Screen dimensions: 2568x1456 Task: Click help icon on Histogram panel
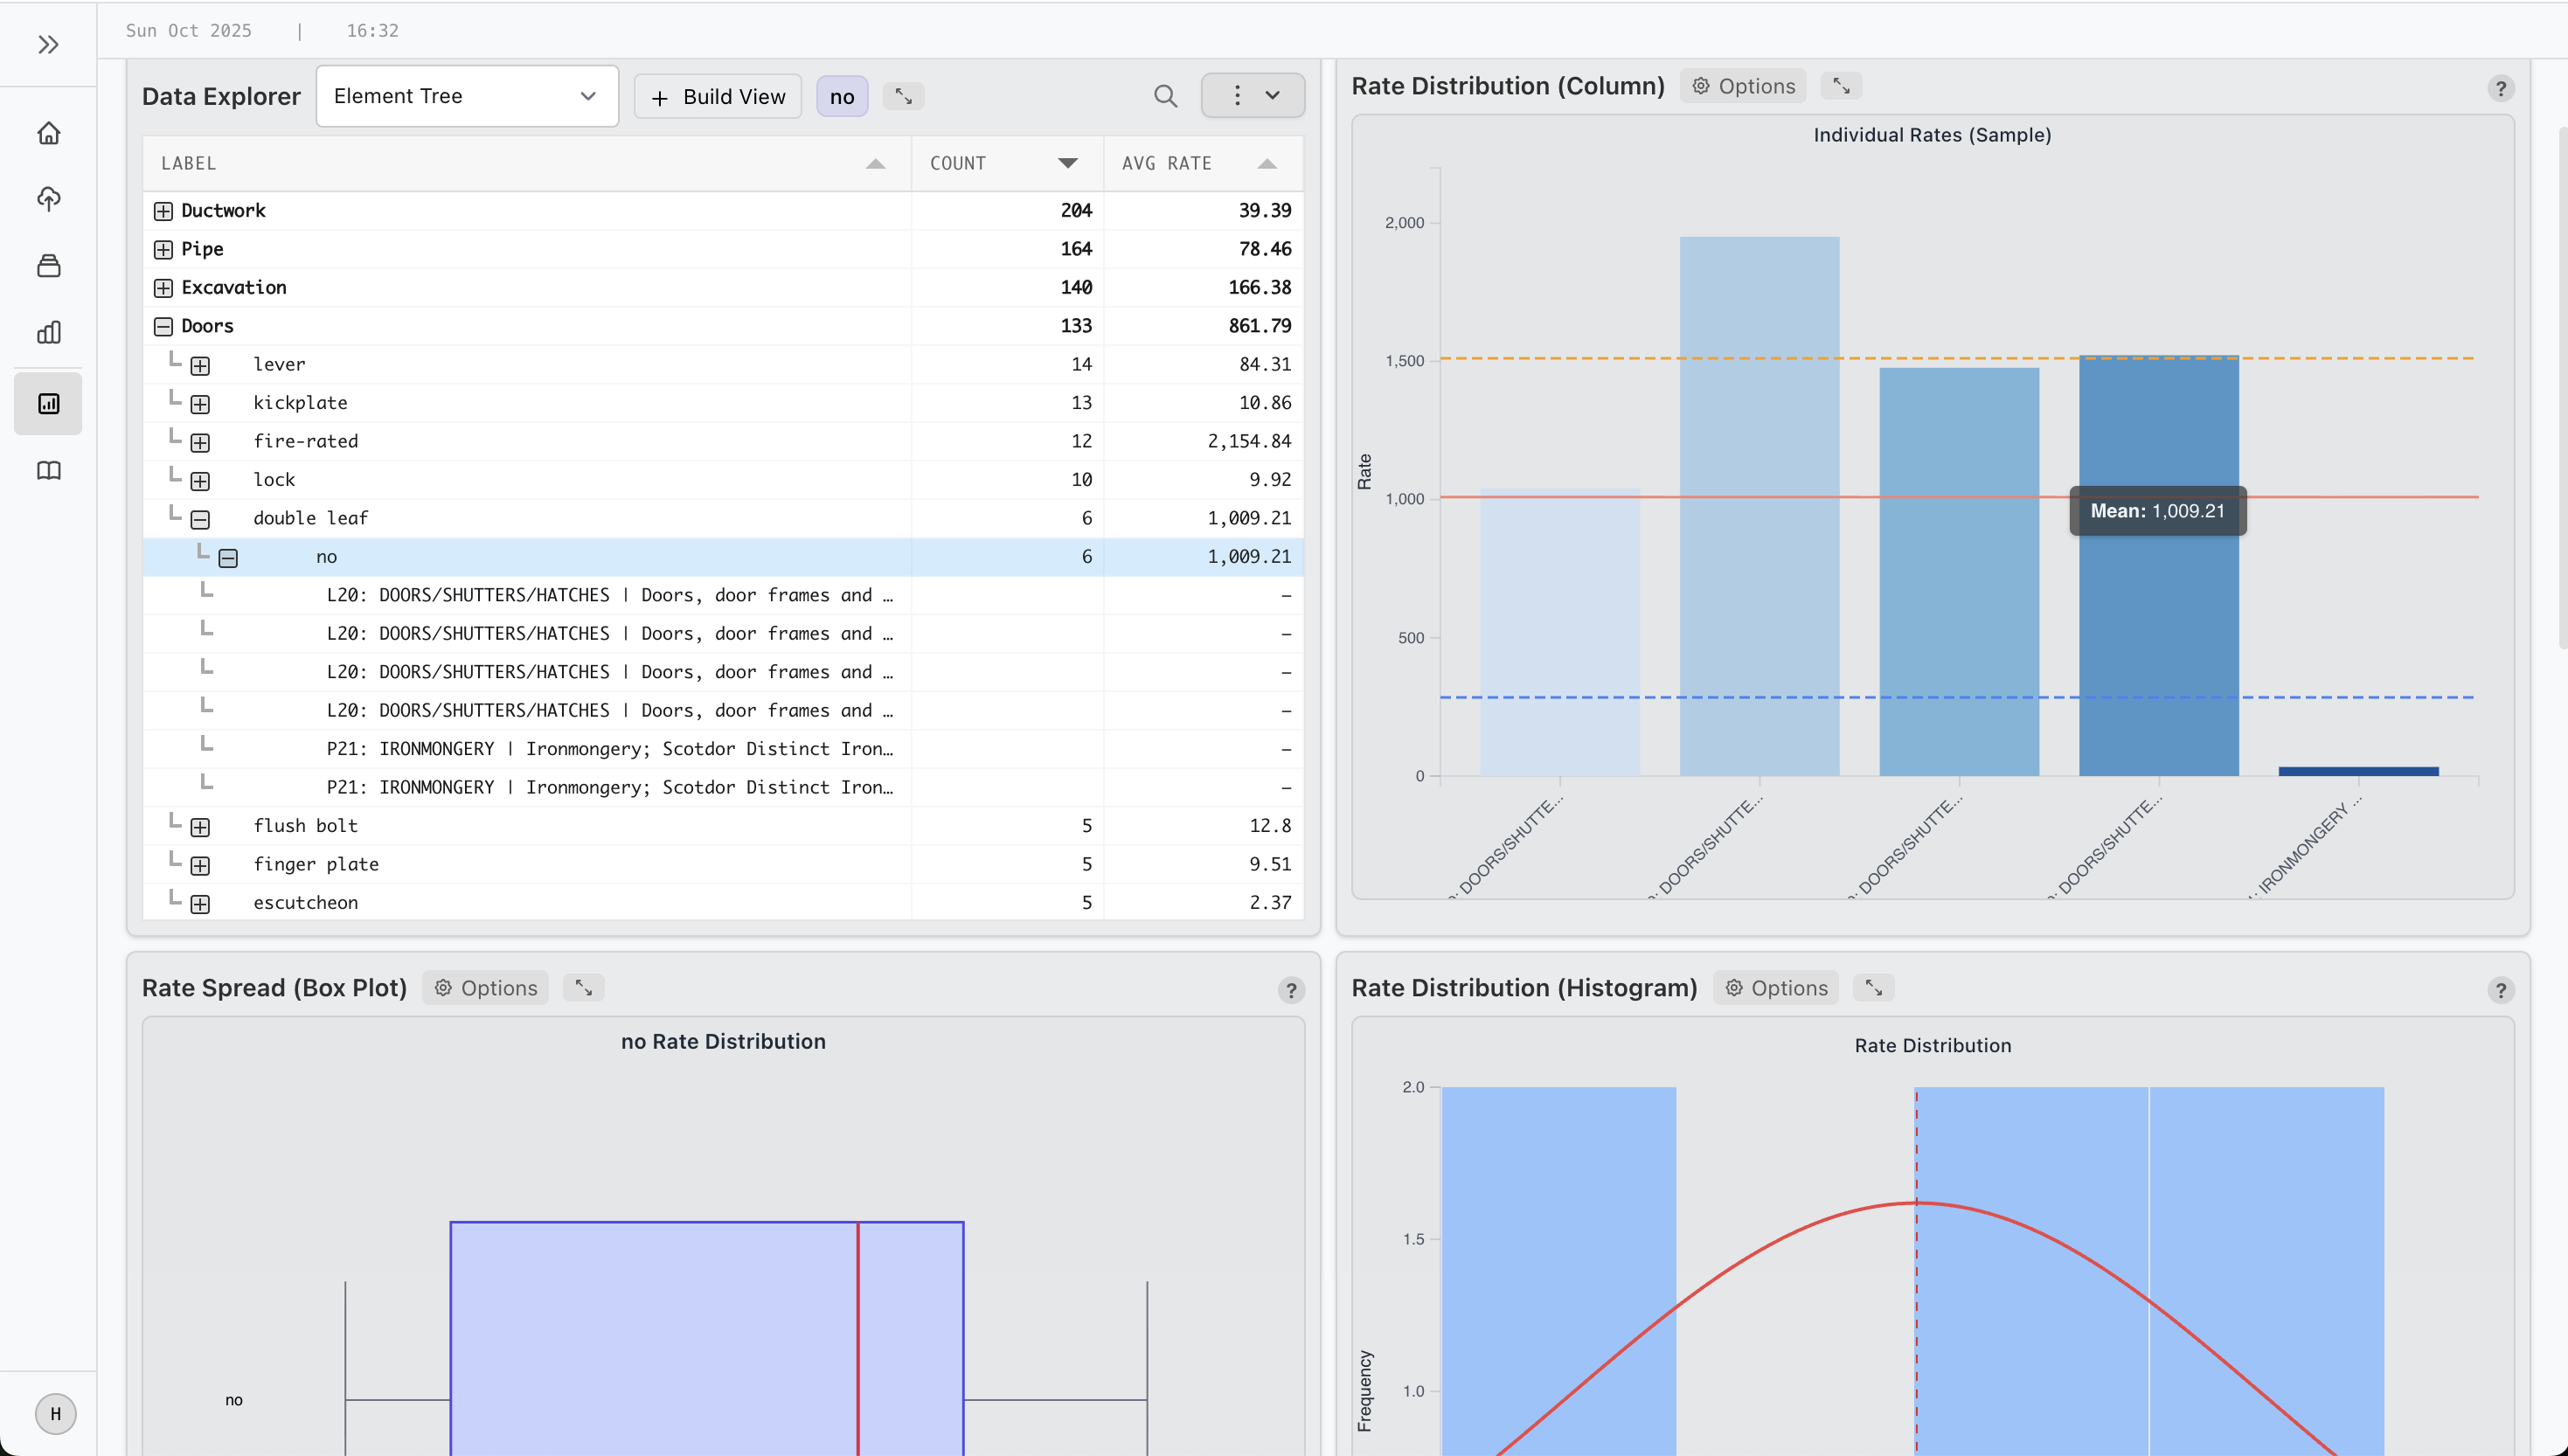(2500, 990)
